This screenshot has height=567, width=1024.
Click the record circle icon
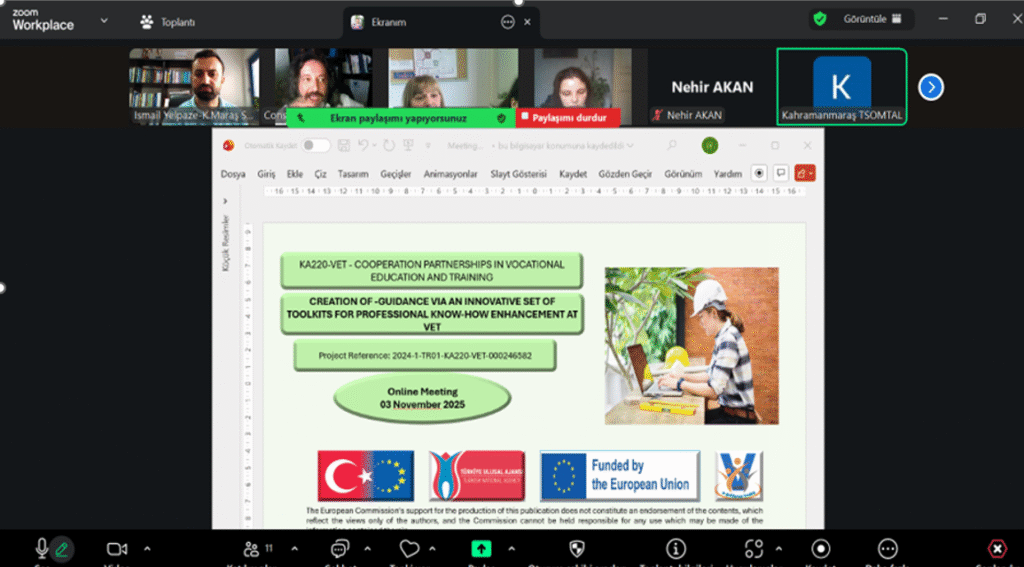[820, 549]
